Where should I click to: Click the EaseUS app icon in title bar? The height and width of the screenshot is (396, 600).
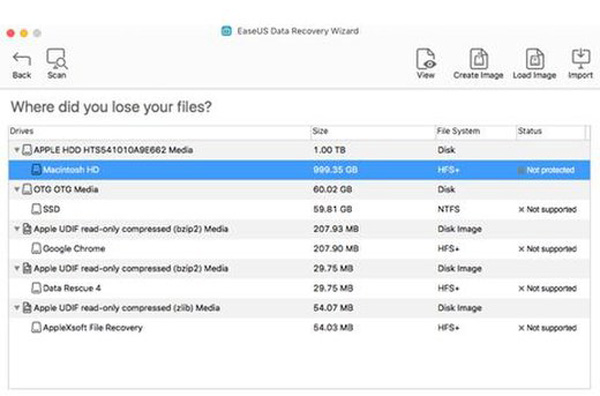227,31
